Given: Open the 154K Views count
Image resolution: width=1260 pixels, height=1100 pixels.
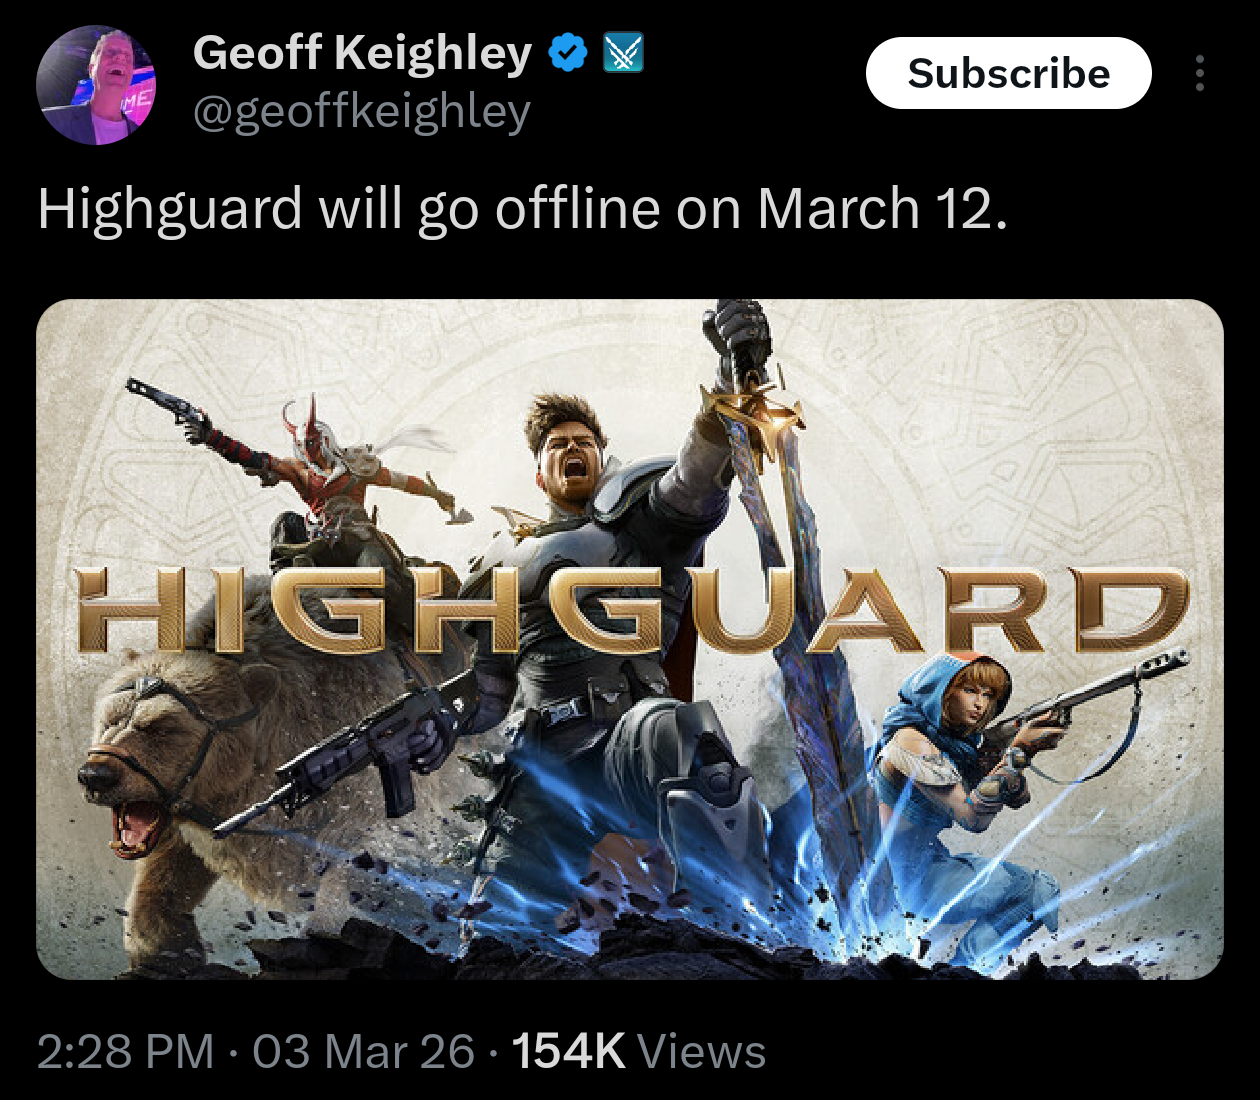Looking at the screenshot, I should pos(639,1052).
